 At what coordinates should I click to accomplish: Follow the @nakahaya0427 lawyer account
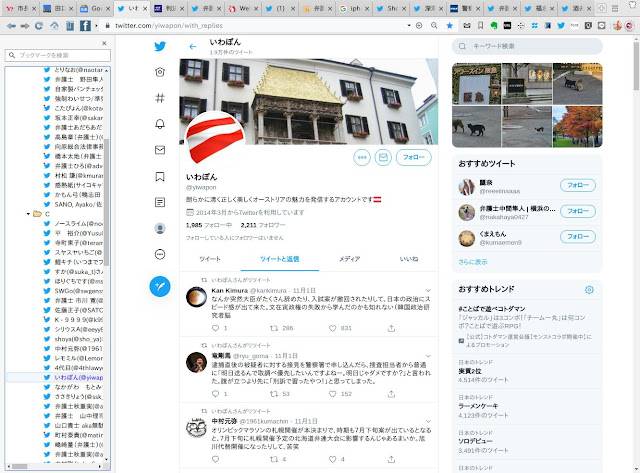point(578,211)
